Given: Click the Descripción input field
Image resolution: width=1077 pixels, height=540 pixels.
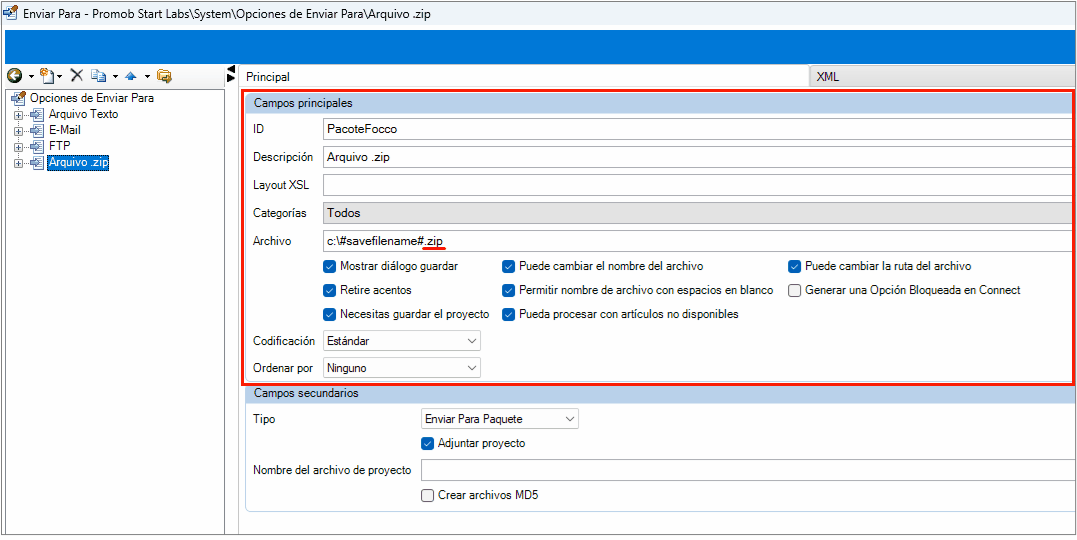Looking at the screenshot, I should [x=697, y=157].
